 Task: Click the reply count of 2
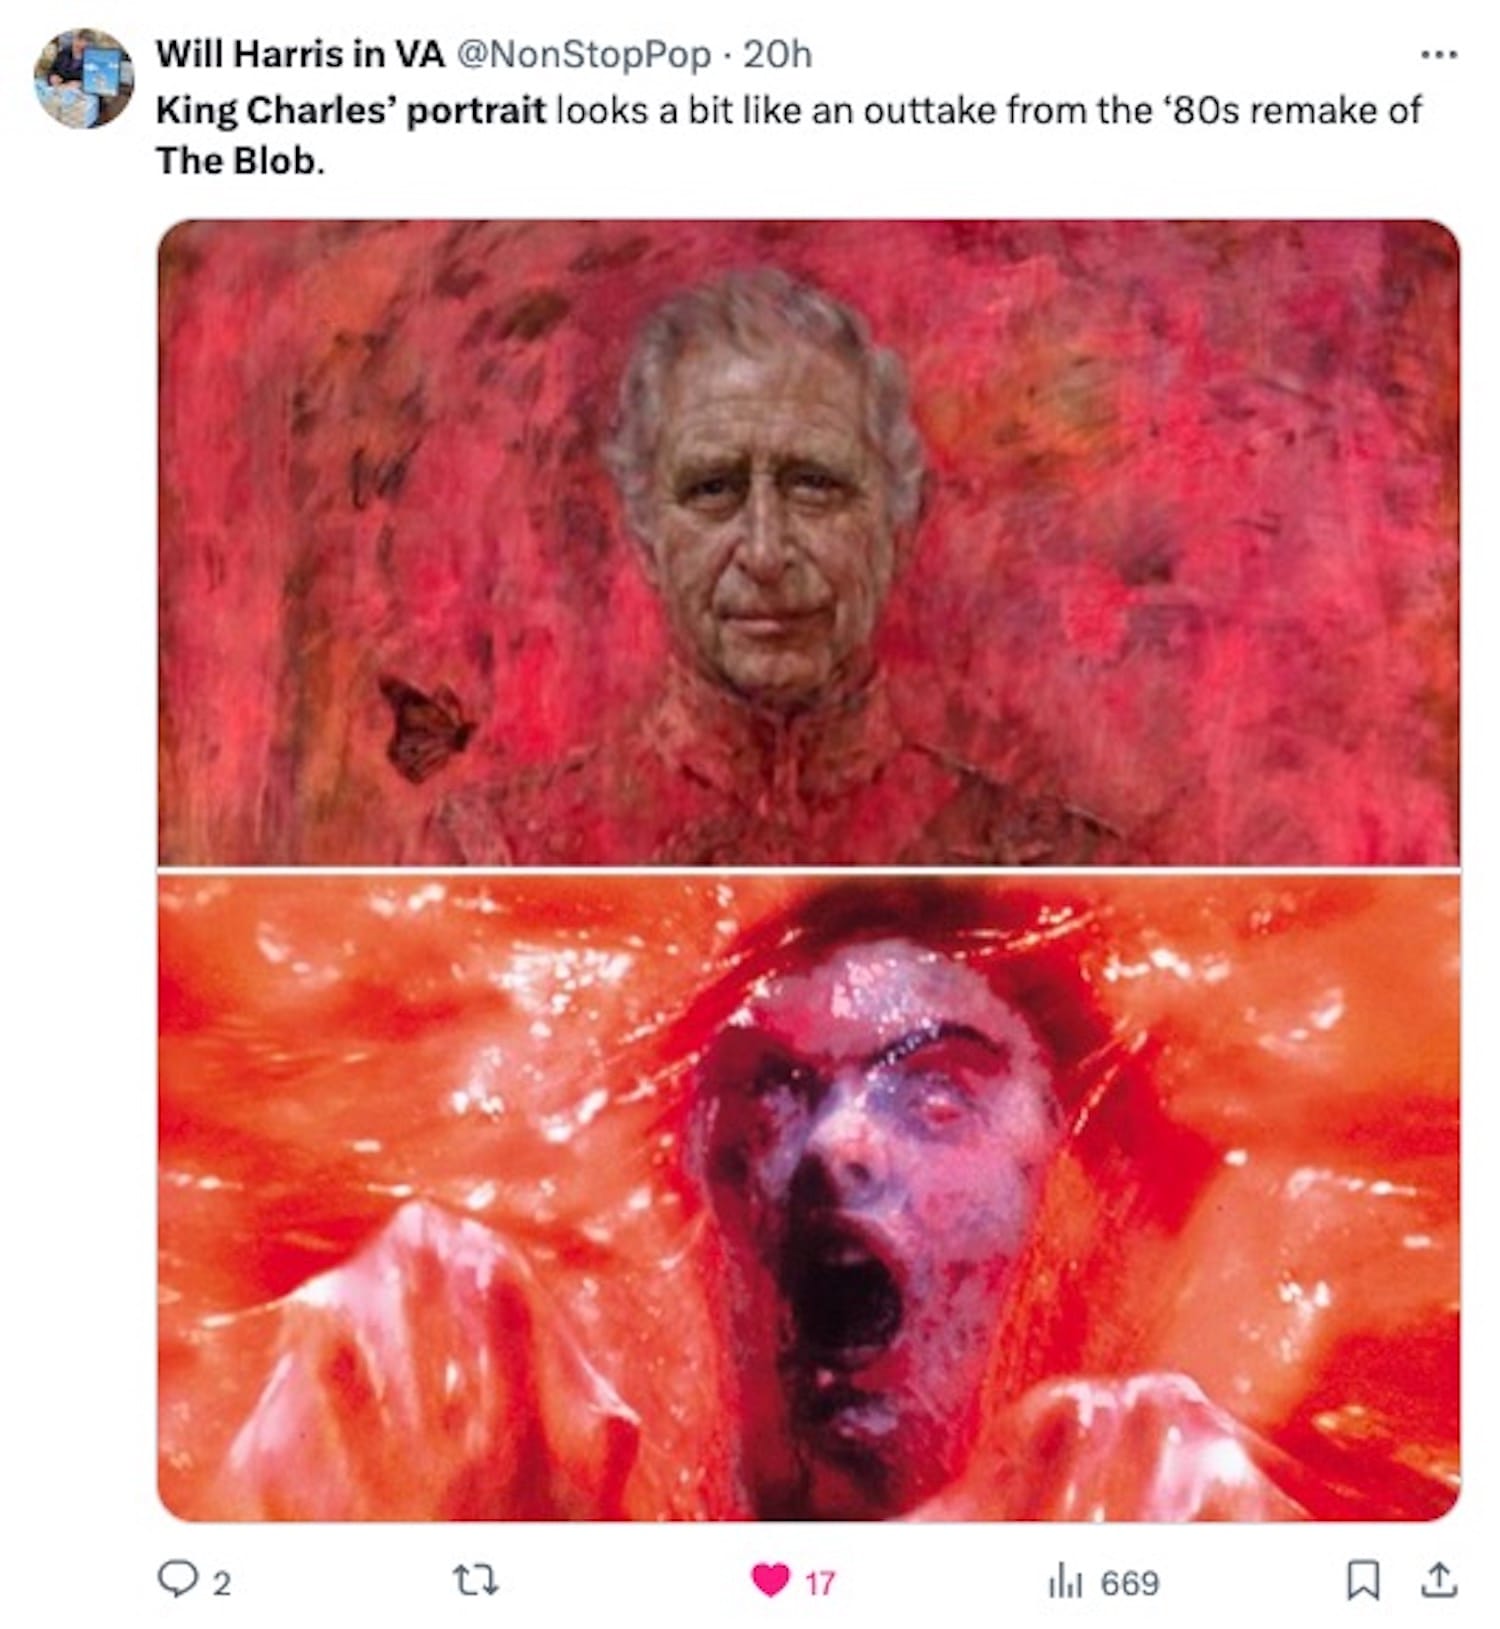point(222,1583)
